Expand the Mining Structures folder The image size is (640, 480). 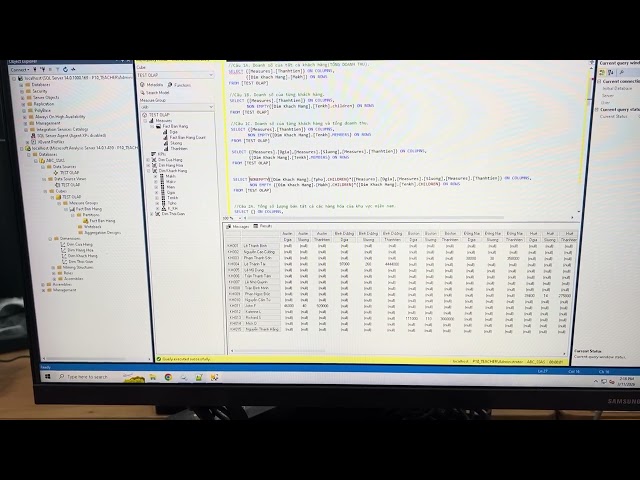pyautogui.click(x=53, y=268)
